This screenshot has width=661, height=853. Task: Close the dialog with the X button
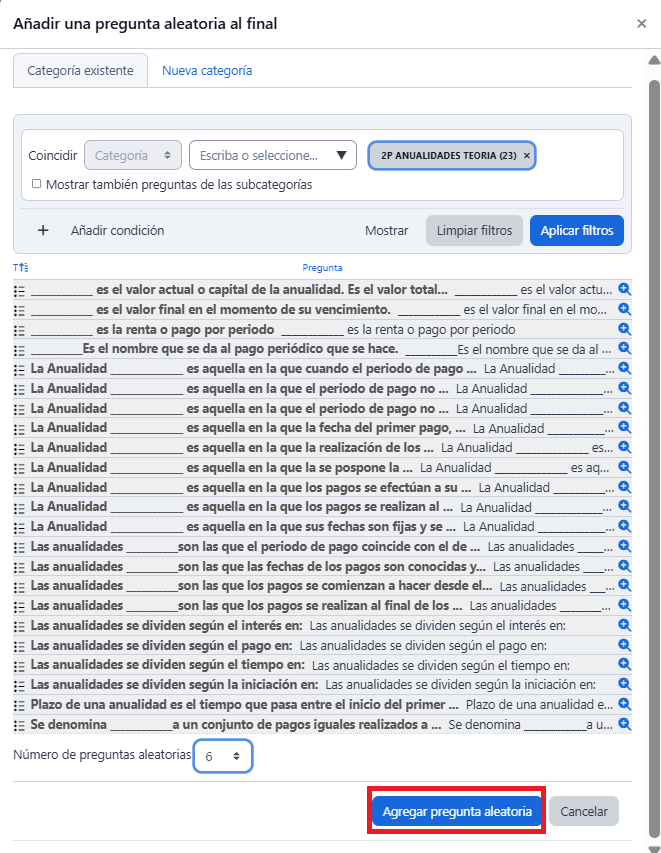(641, 23)
